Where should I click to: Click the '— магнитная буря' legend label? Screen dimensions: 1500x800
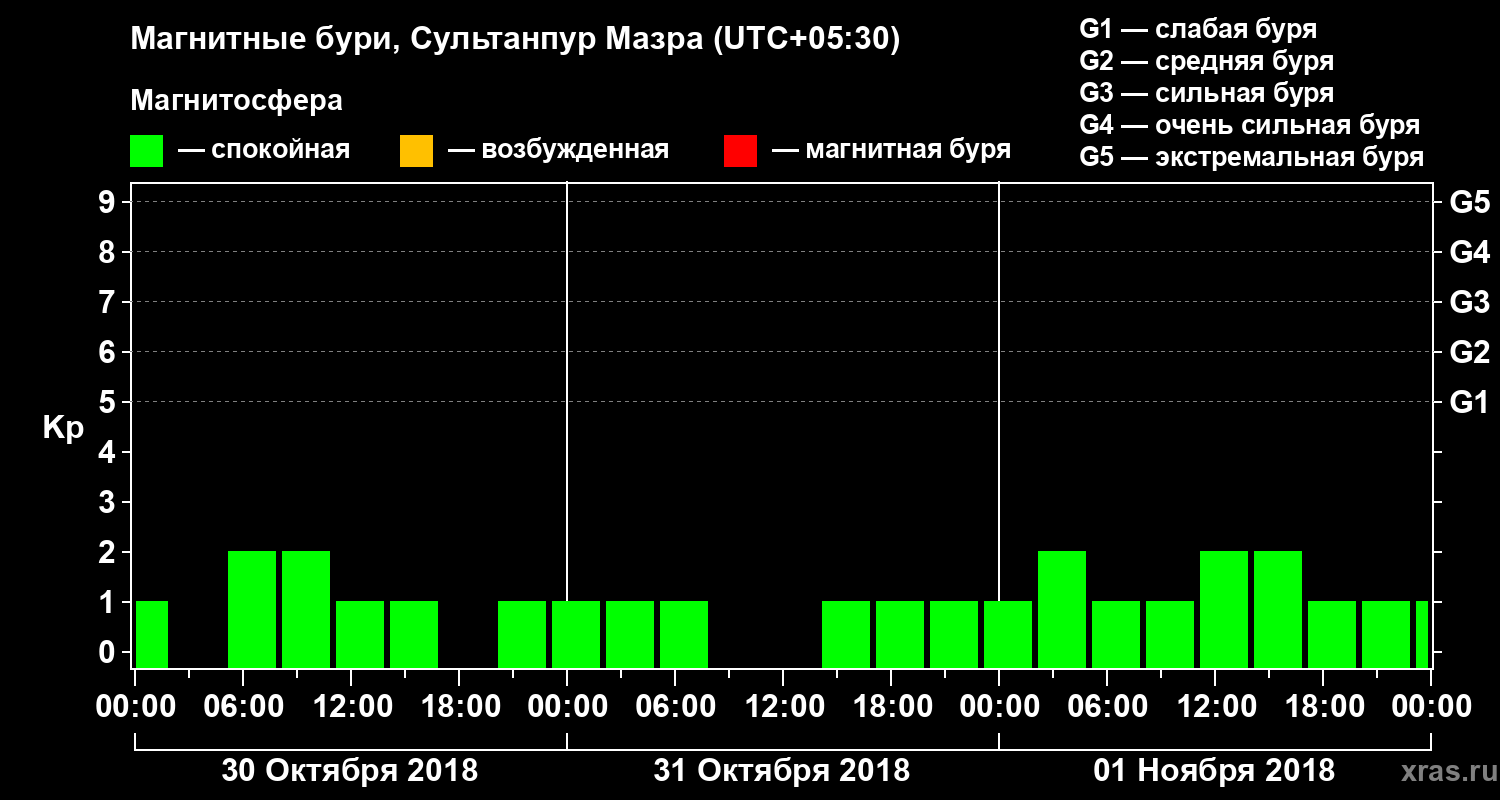coord(891,150)
